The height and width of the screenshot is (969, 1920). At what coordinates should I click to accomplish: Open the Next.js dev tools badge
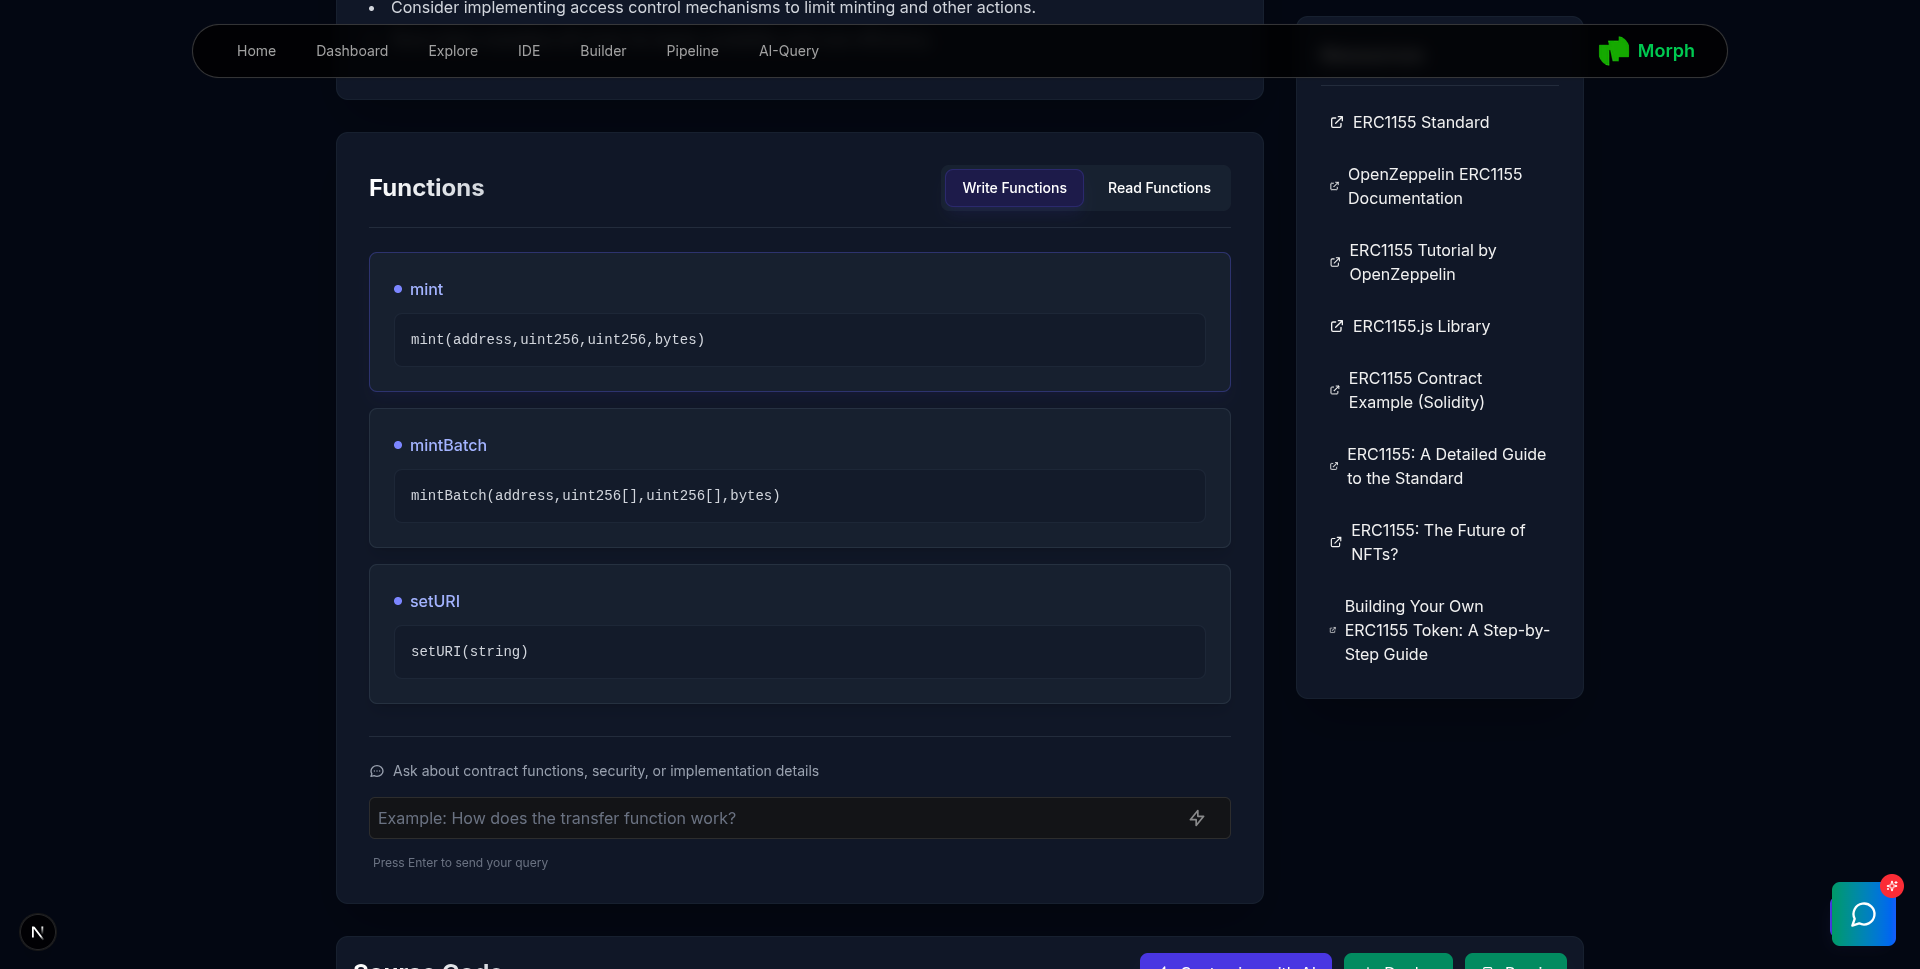tap(38, 932)
